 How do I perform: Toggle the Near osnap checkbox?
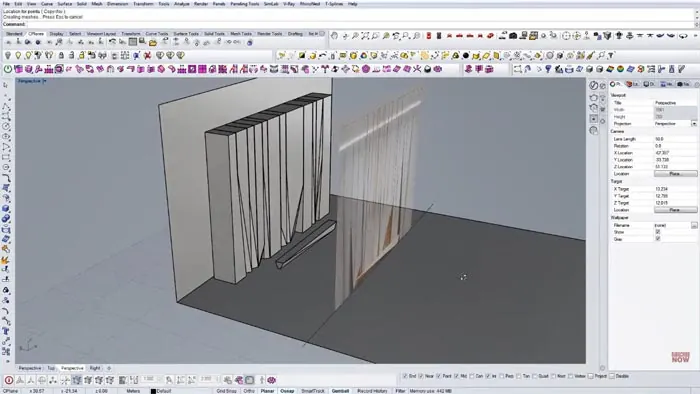421,376
